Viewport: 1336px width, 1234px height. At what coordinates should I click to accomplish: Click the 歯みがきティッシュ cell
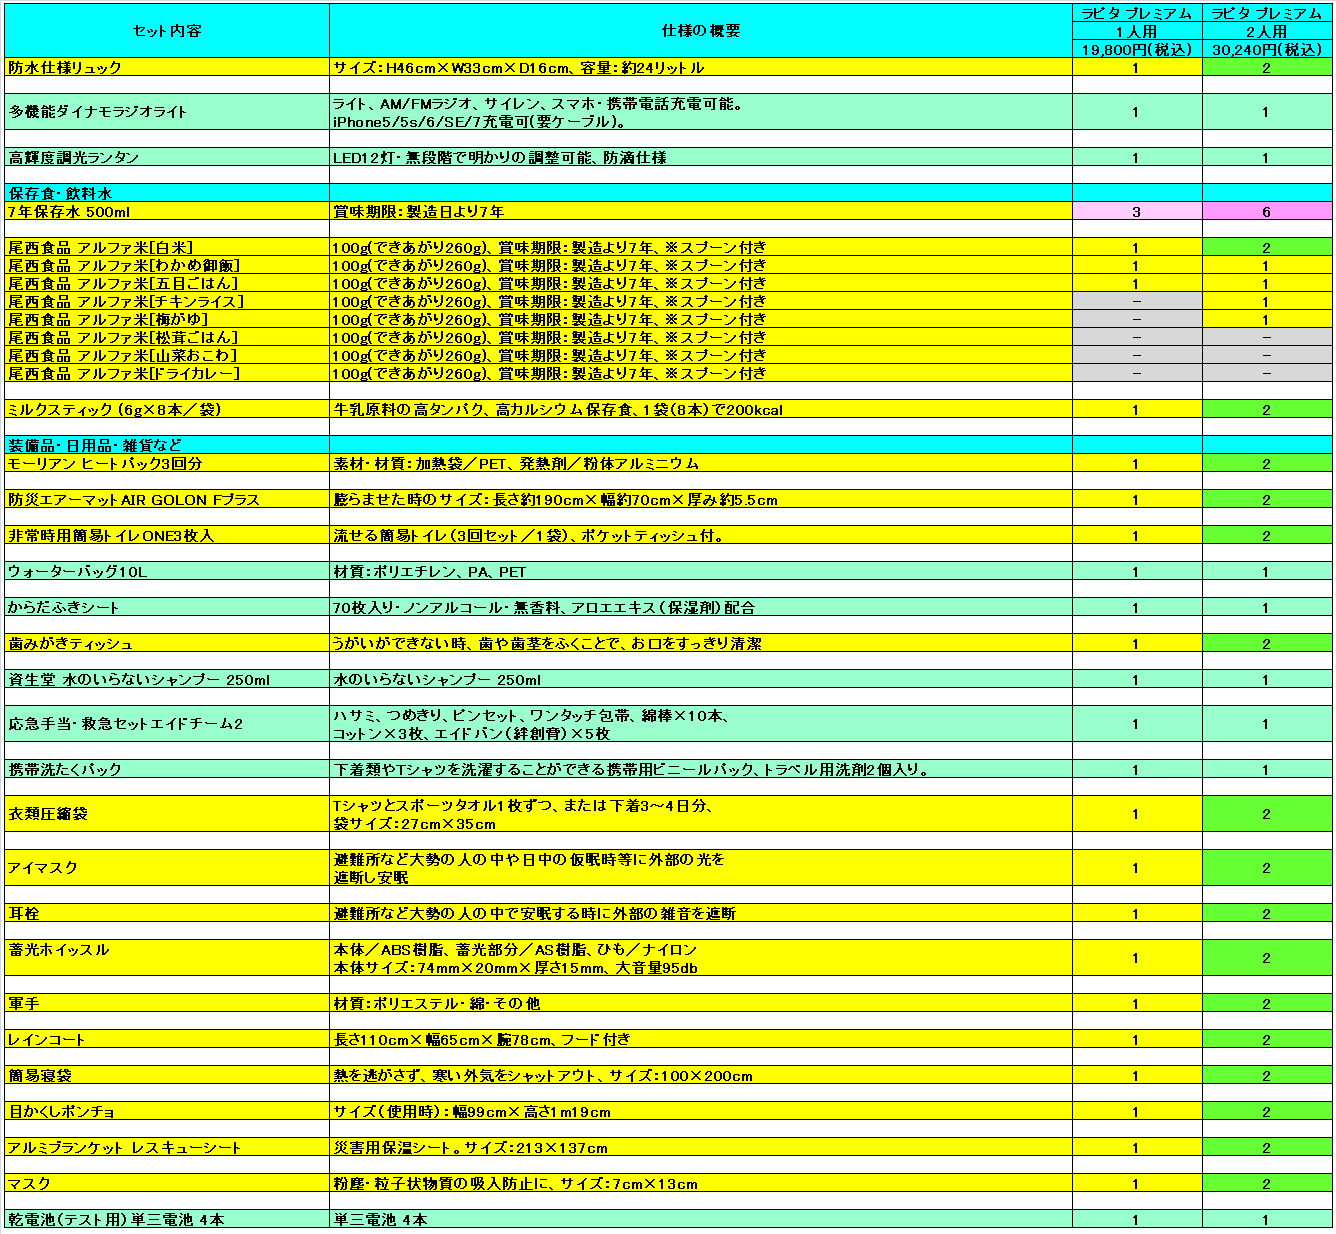pos(167,644)
